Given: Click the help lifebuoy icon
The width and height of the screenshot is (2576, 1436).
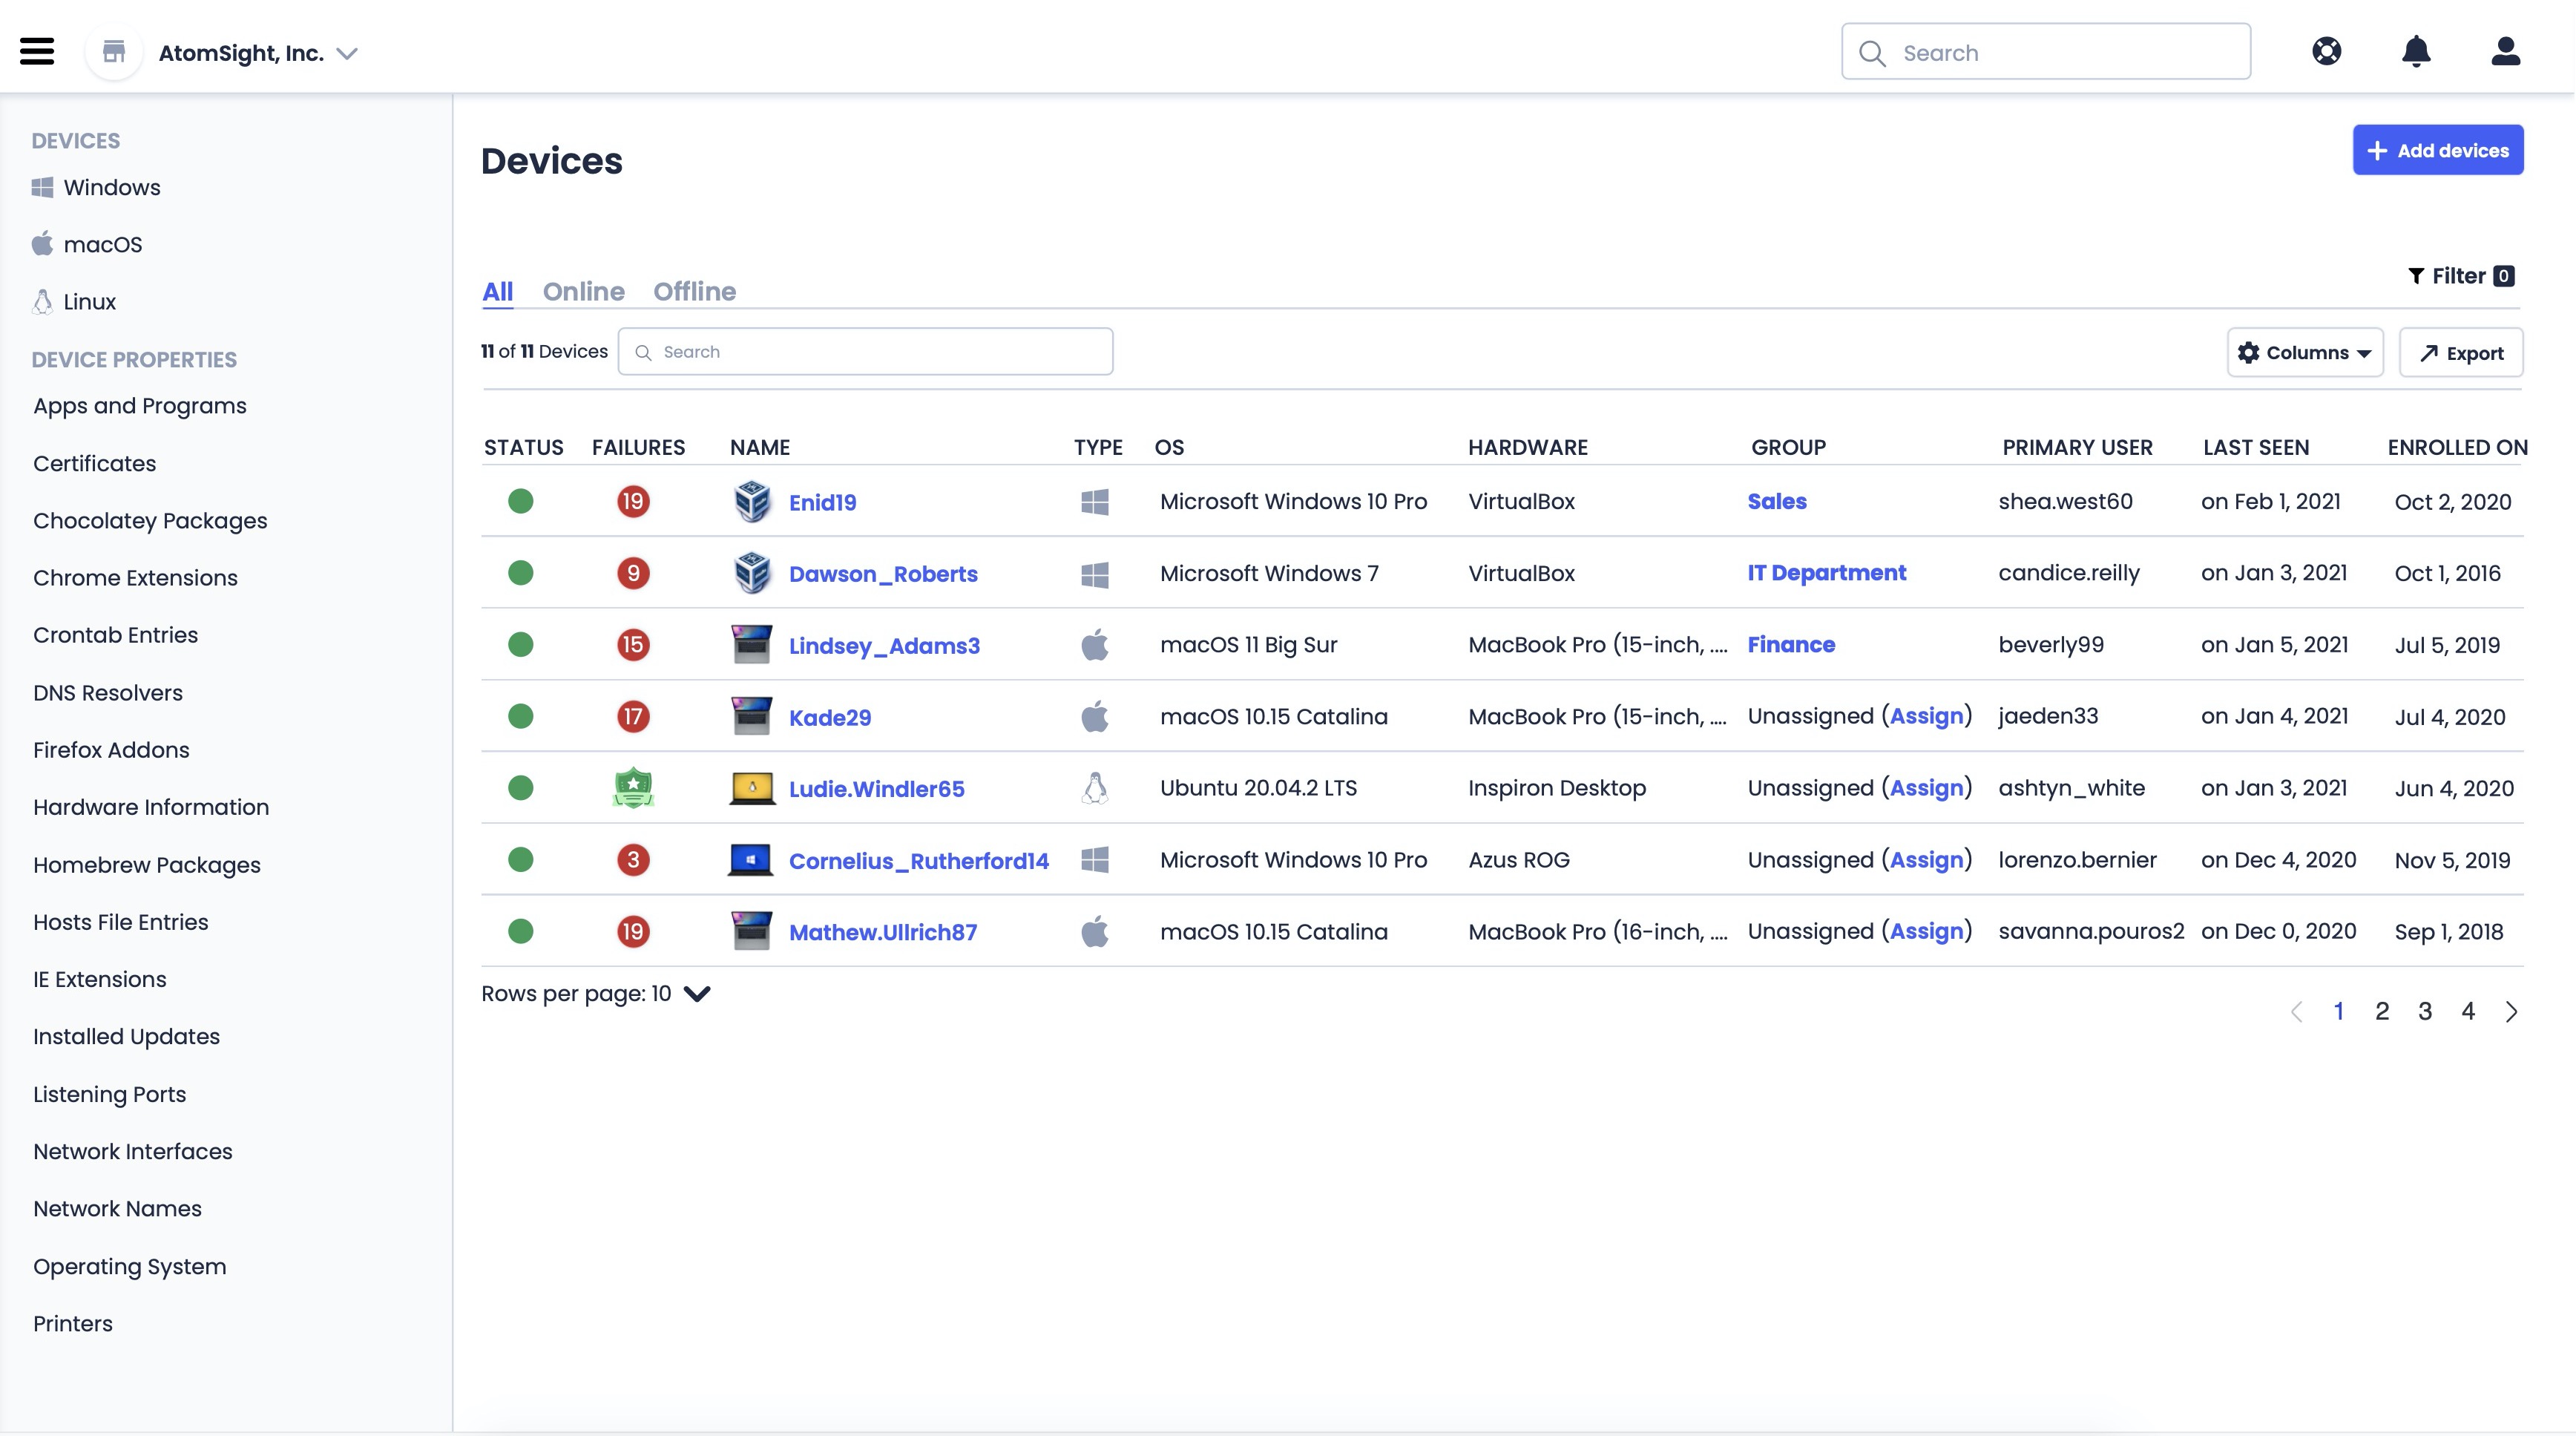Looking at the screenshot, I should coord(2327,51).
